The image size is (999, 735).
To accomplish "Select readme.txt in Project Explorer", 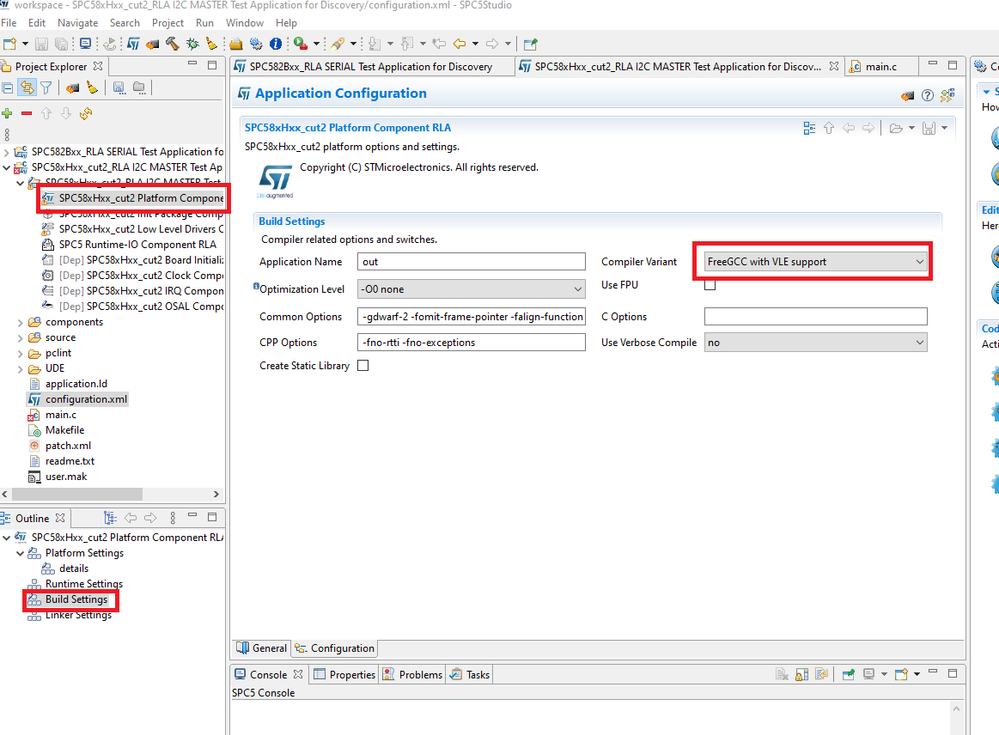I will 69,461.
